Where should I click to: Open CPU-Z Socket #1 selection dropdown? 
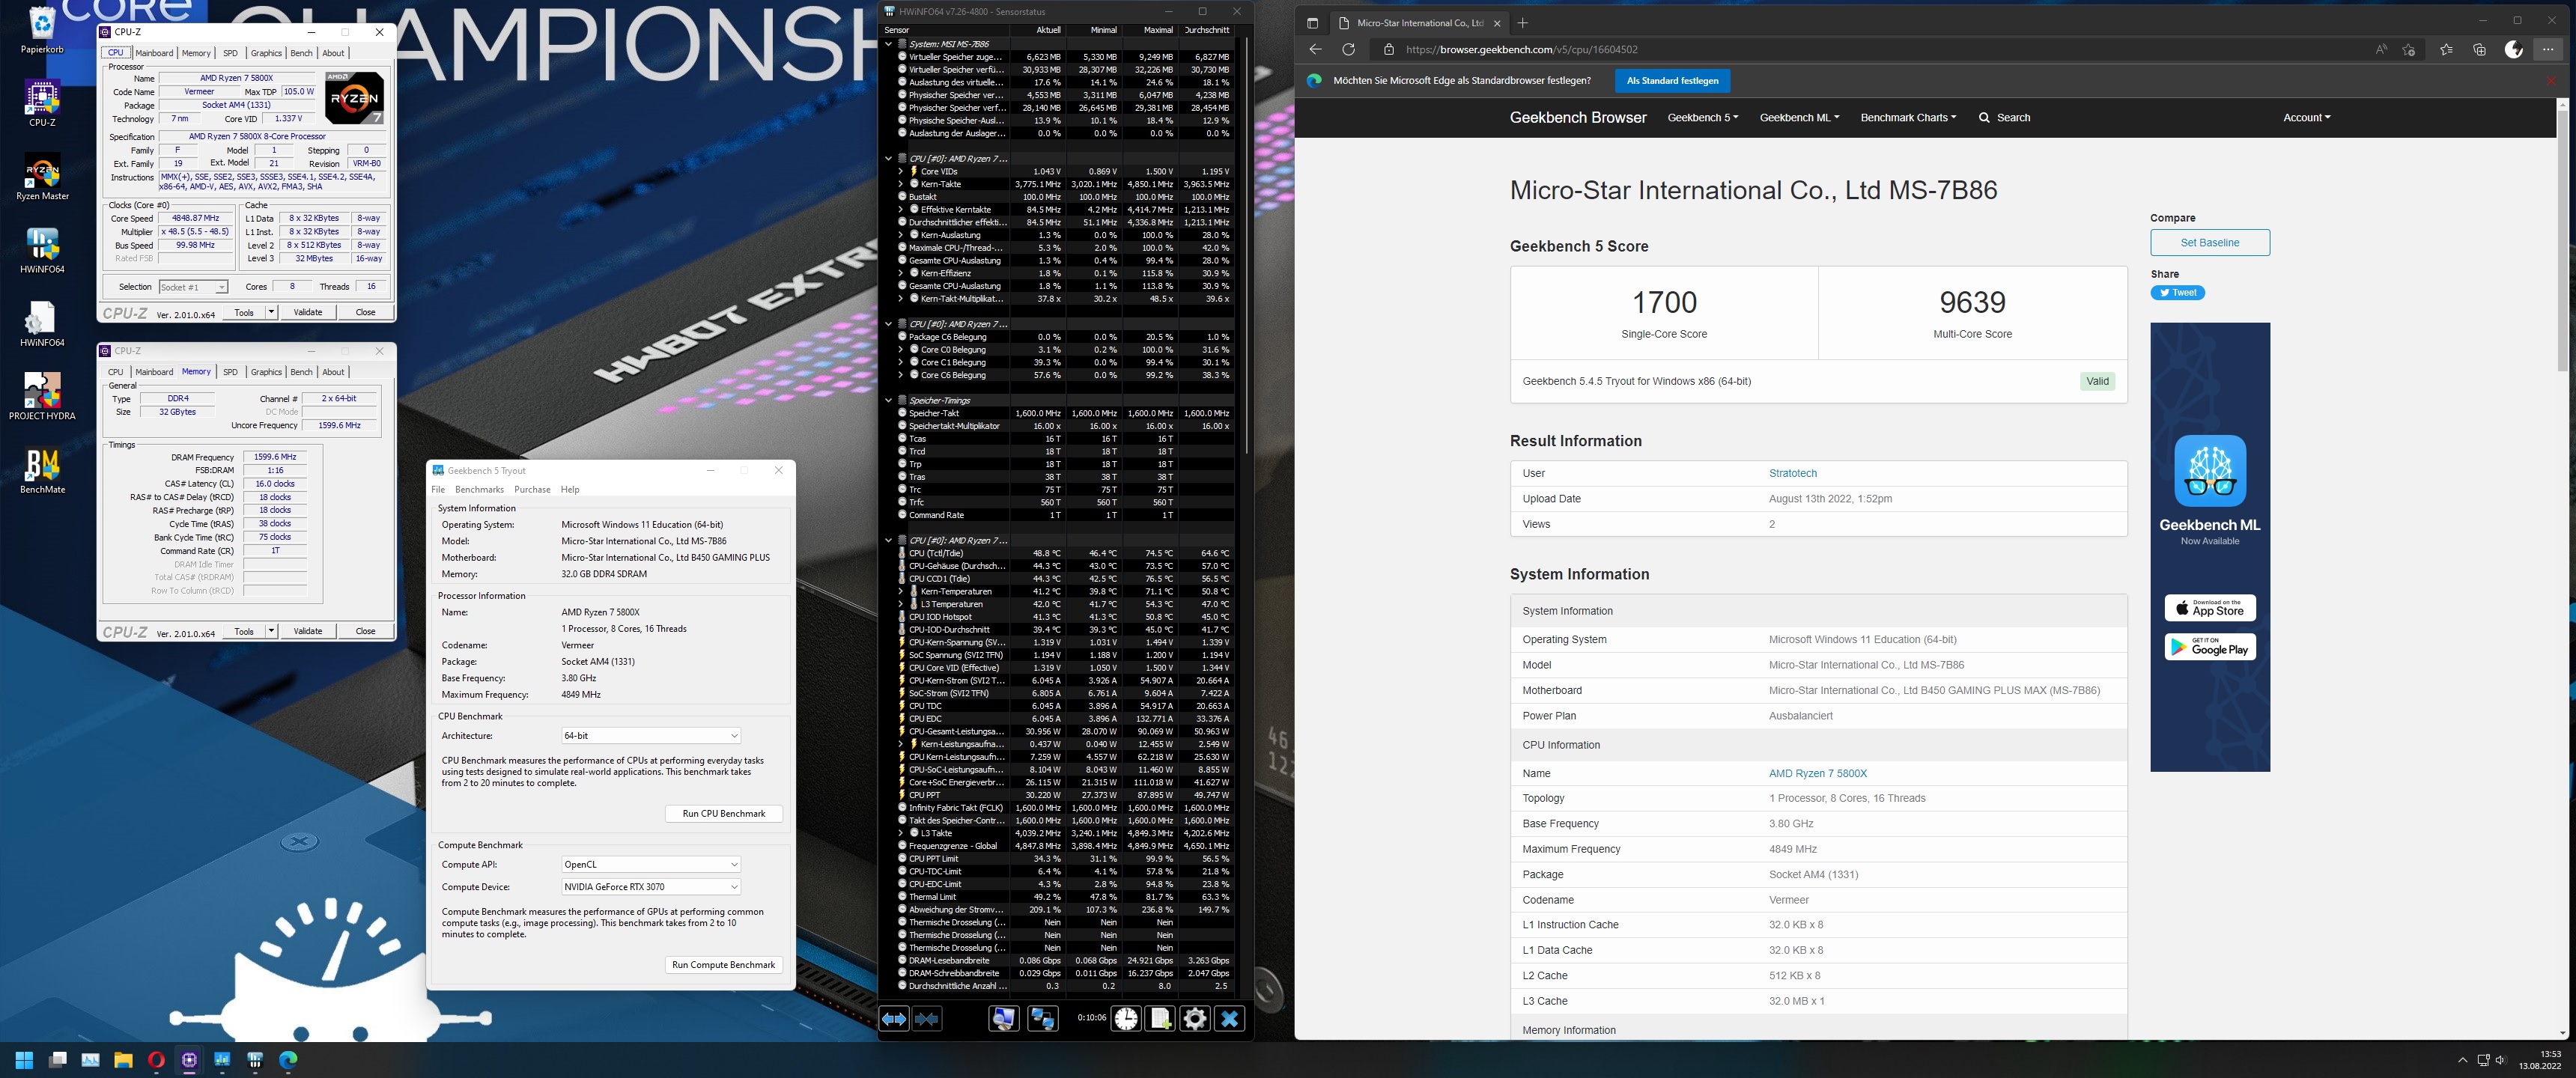tap(193, 287)
